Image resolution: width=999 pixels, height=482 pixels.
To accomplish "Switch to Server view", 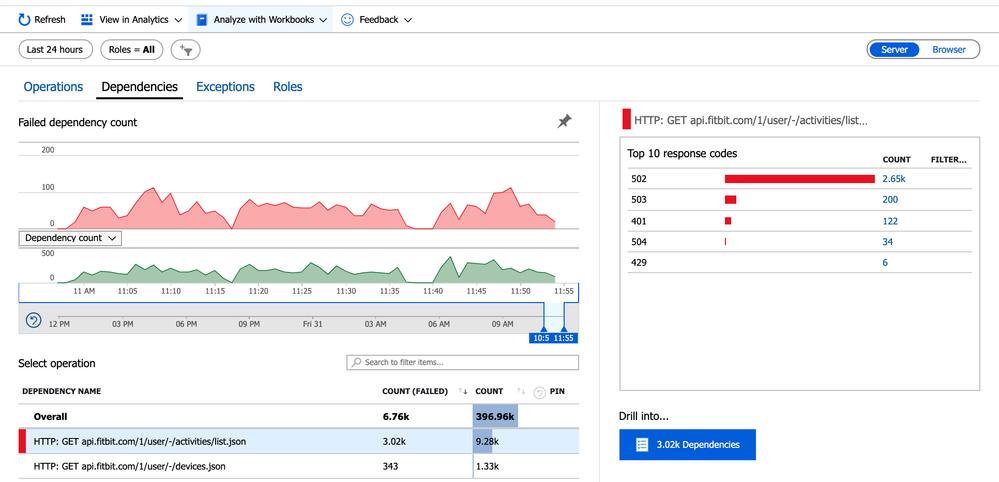I will tap(895, 50).
